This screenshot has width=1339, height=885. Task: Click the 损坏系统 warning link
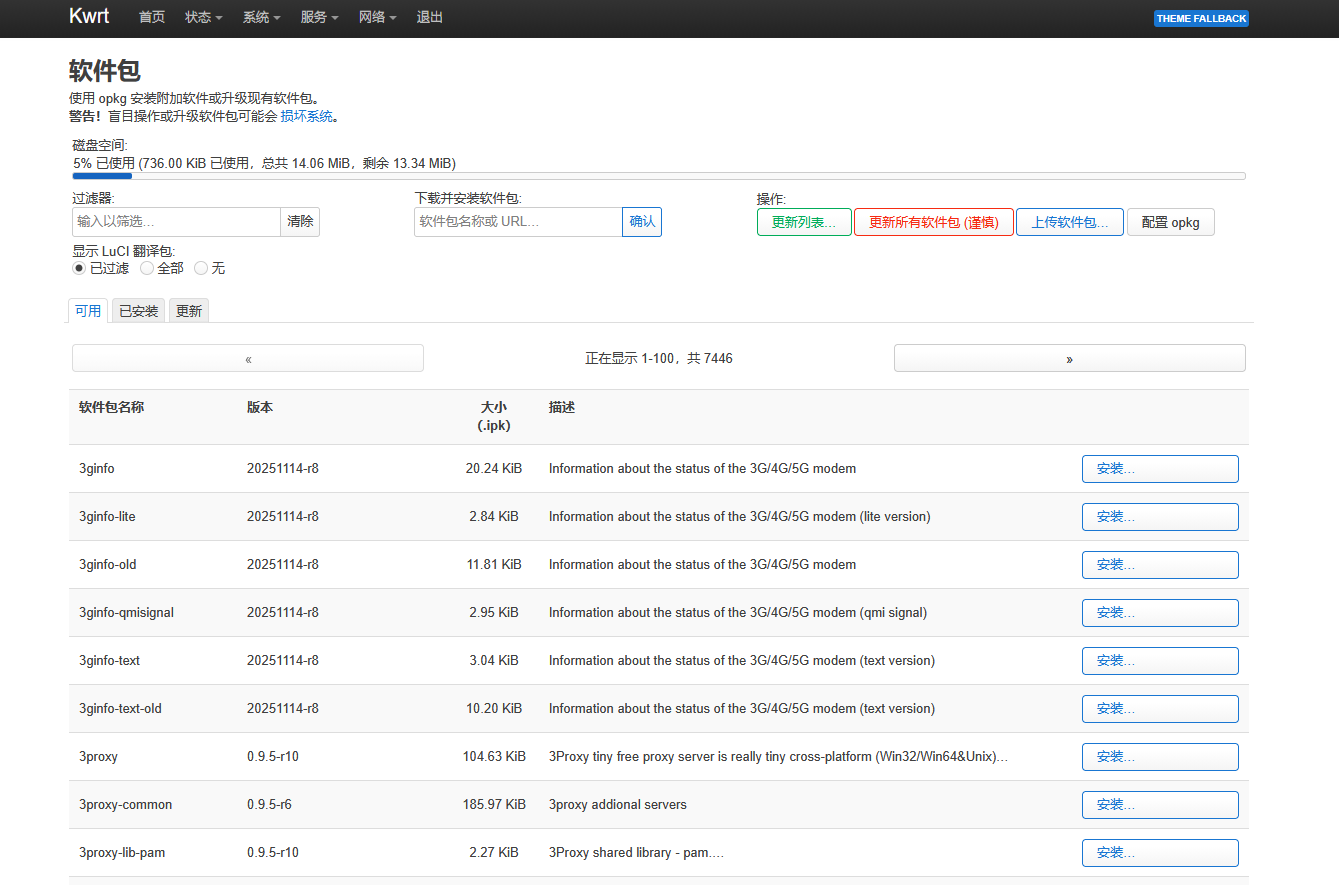(x=307, y=115)
